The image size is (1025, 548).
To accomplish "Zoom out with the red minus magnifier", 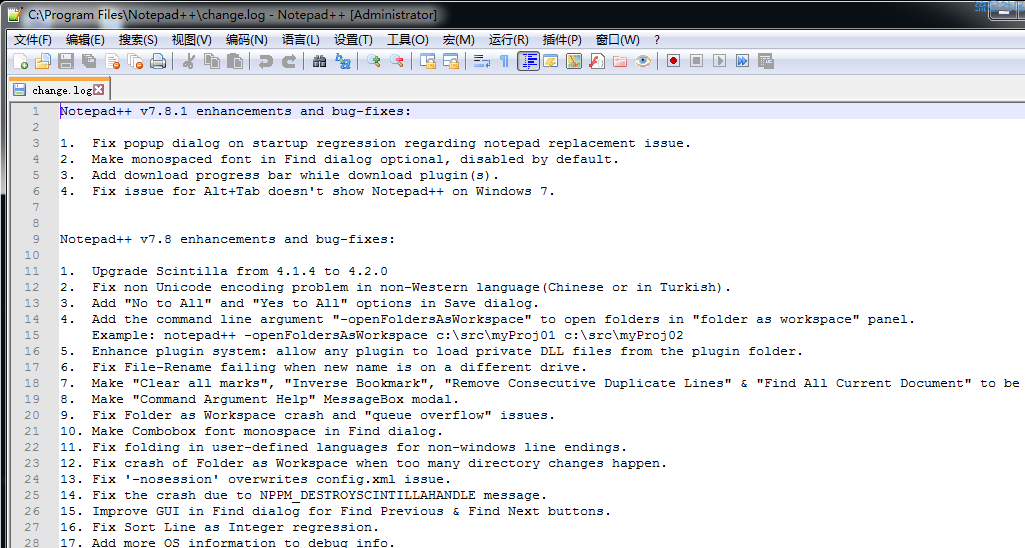I will coord(397,61).
